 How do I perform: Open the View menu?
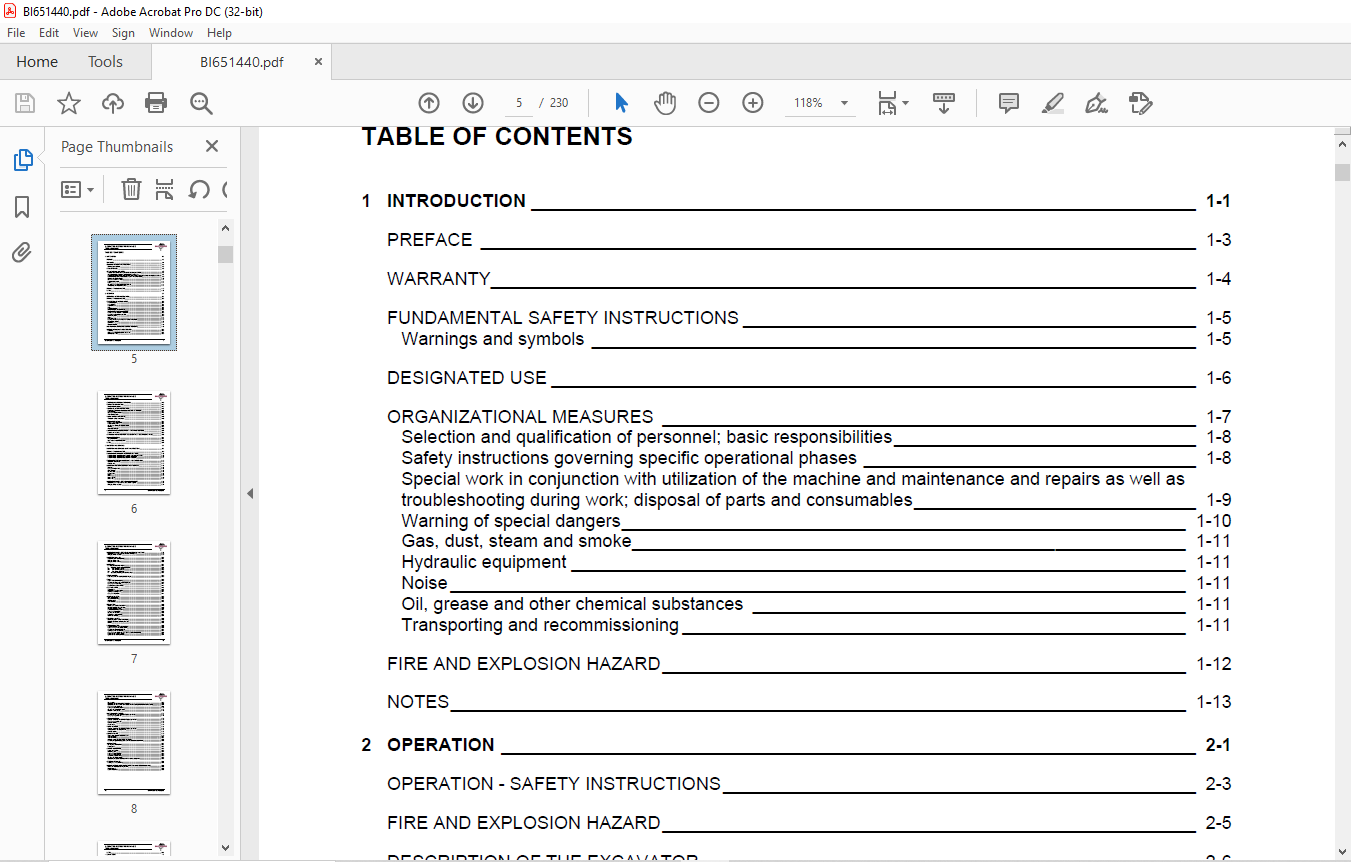pyautogui.click(x=85, y=33)
